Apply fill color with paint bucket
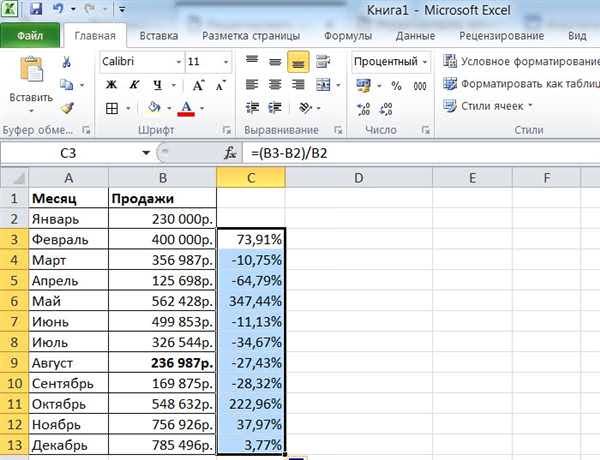The image size is (600, 460). point(154,108)
